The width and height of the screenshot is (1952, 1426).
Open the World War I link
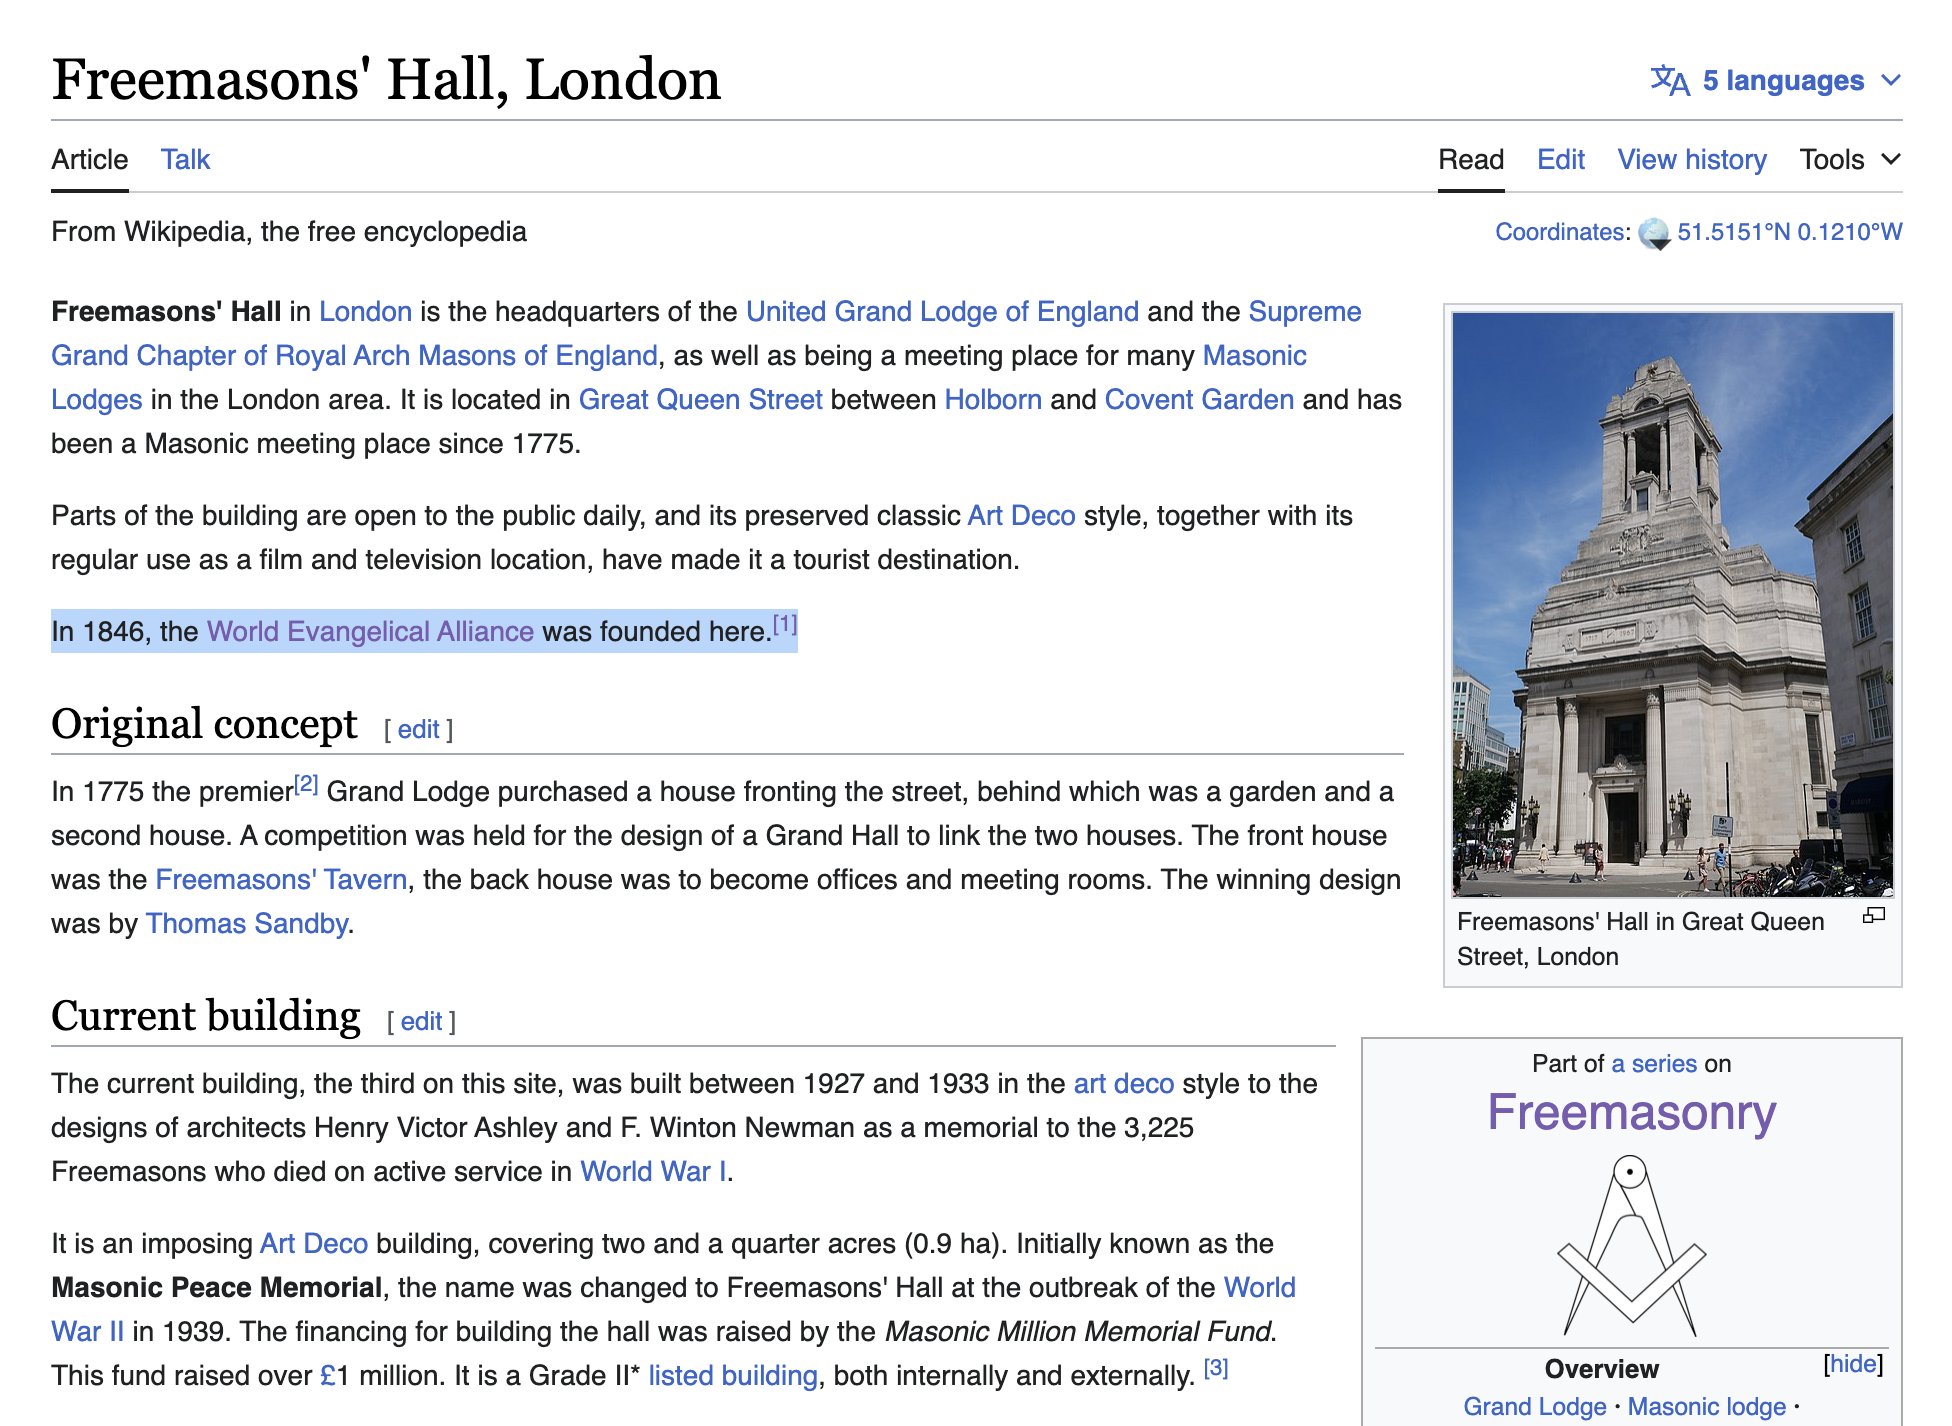(654, 1171)
